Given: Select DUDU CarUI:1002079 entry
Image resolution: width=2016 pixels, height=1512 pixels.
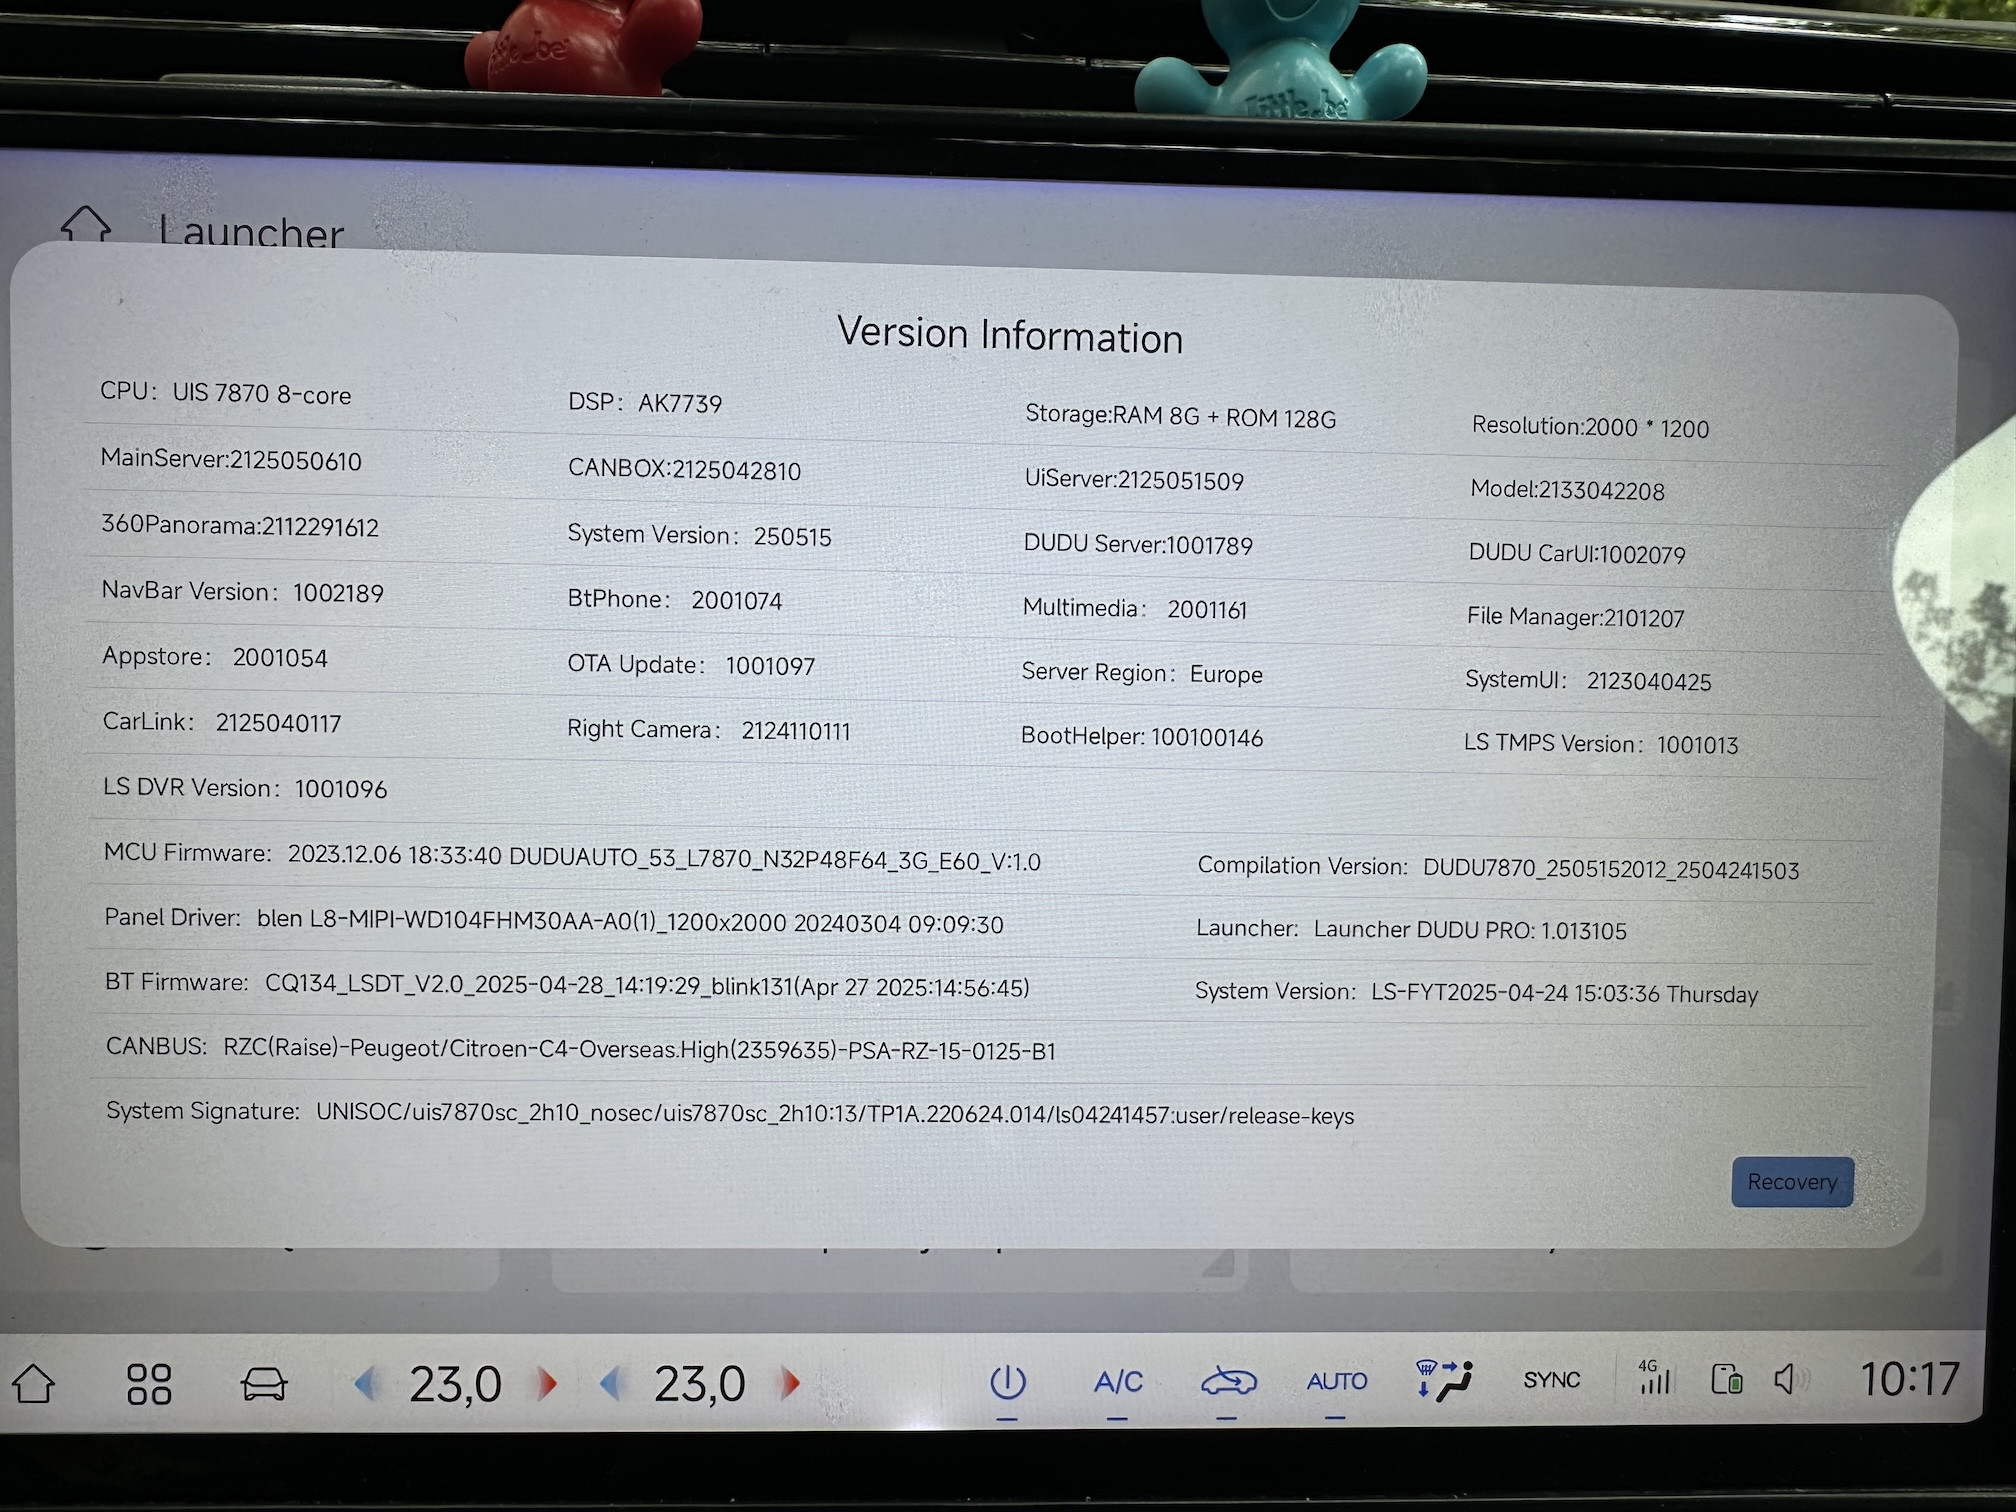Looking at the screenshot, I should [x=1577, y=553].
